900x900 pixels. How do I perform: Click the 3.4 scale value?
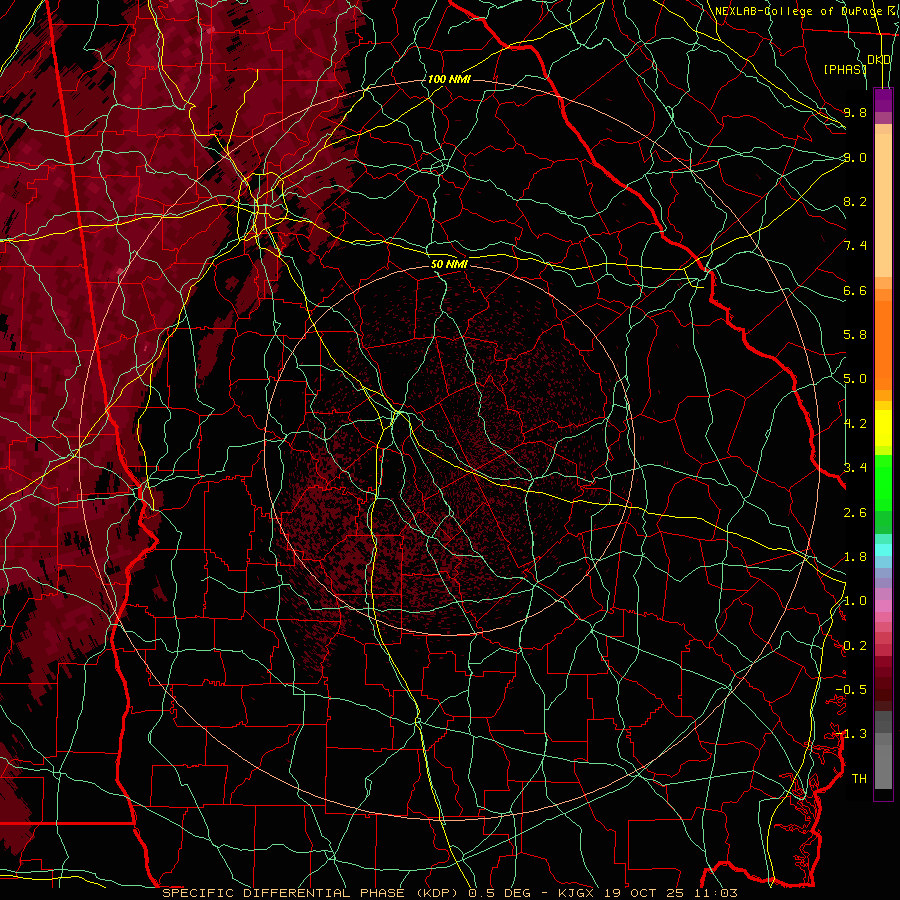pos(855,468)
